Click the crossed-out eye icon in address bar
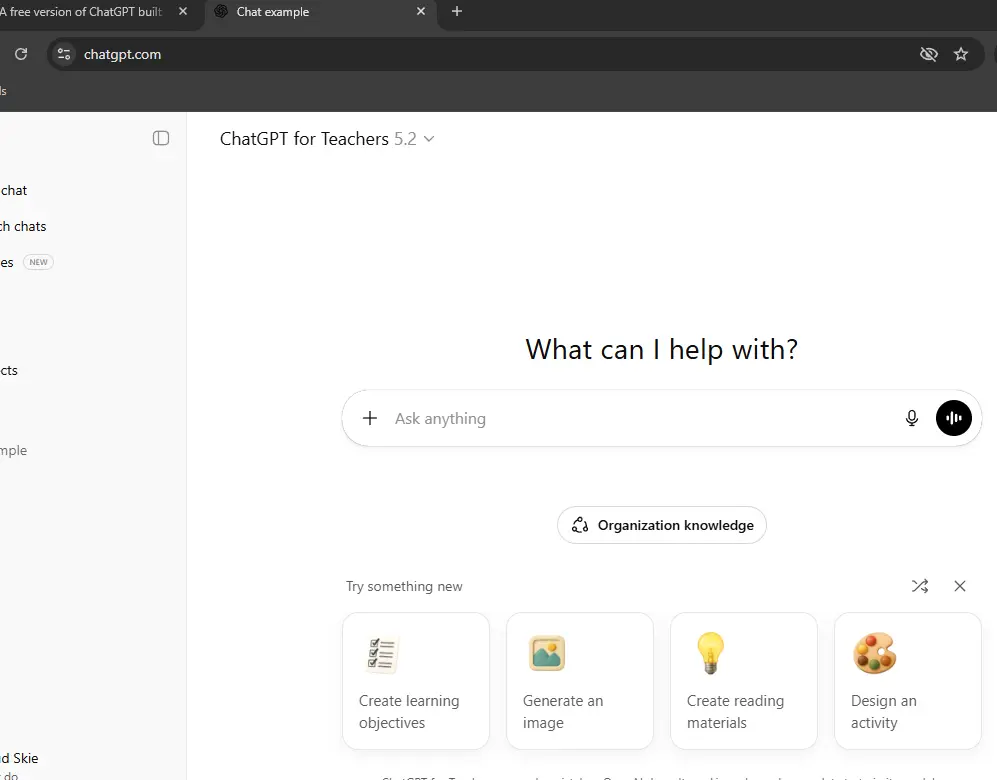Image resolution: width=997 pixels, height=780 pixels. (928, 54)
